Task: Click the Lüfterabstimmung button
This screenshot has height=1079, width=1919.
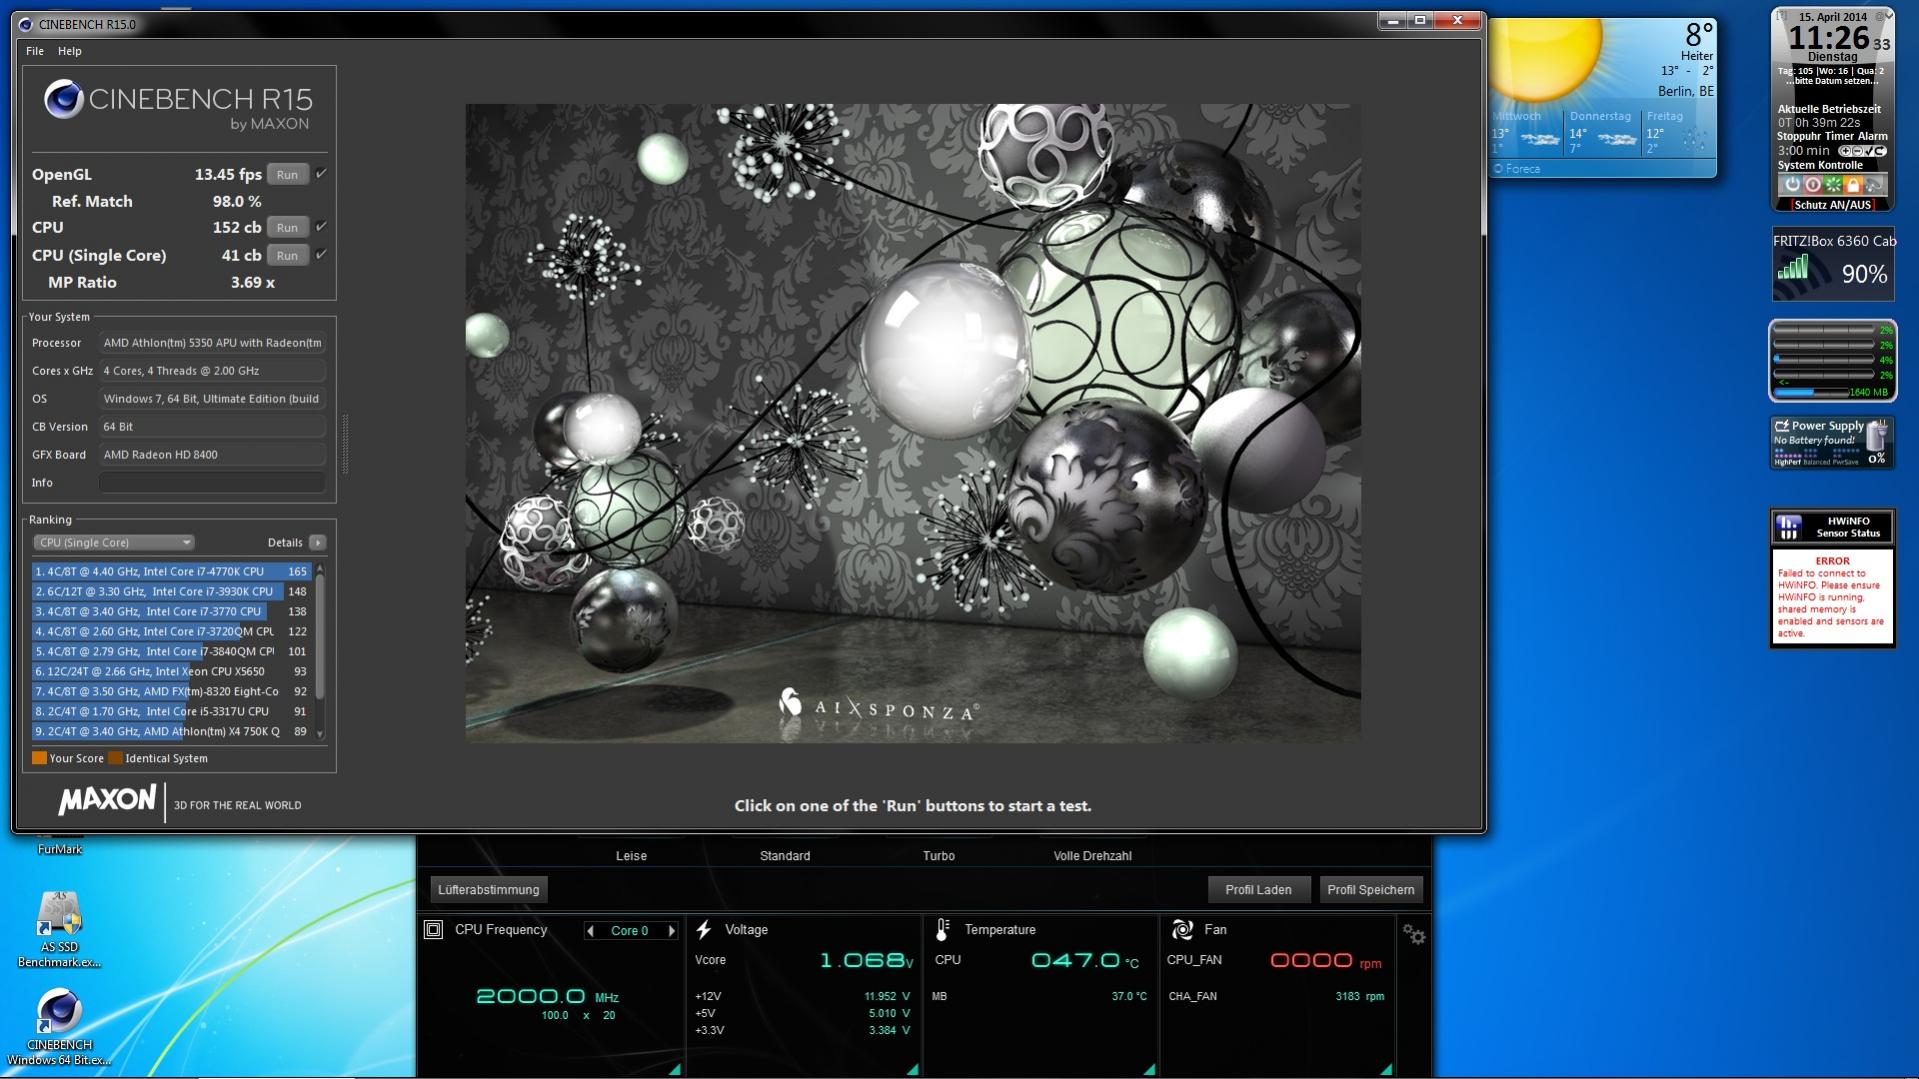Action: [489, 890]
